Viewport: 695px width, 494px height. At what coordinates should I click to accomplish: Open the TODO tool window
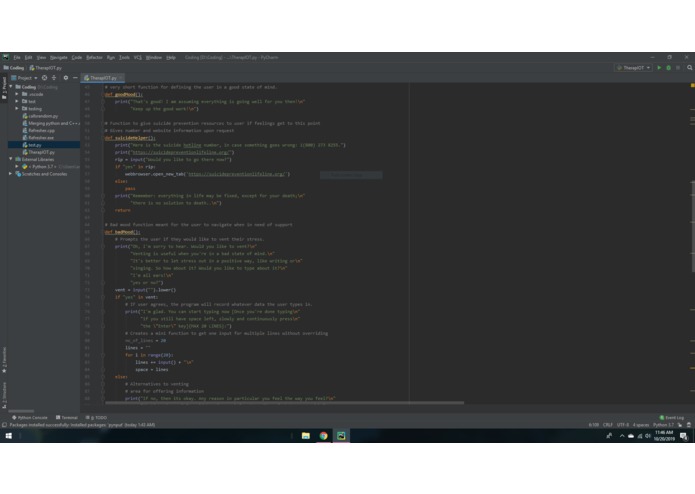[96, 417]
